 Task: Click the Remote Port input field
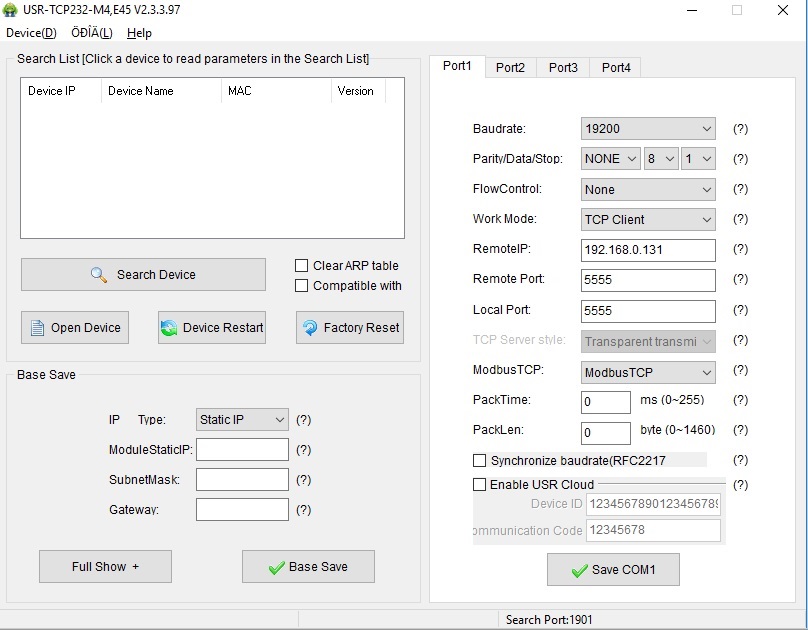pyautogui.click(x=648, y=280)
